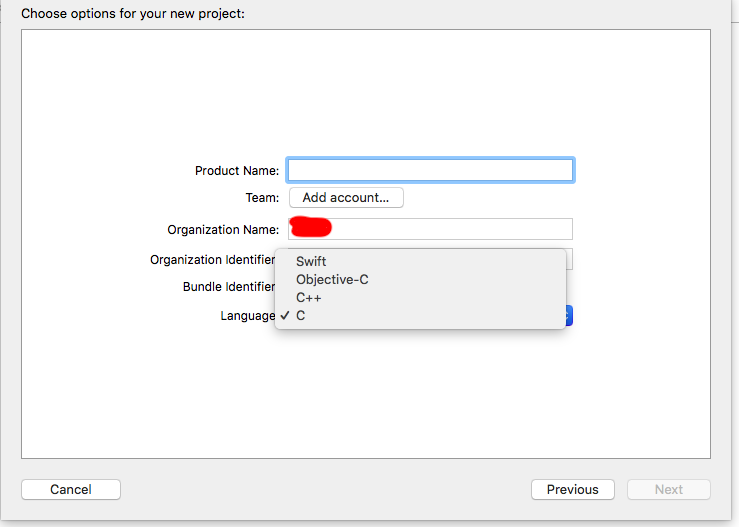Click the blue Language popup arrow
The image size is (739, 527).
[x=569, y=315]
